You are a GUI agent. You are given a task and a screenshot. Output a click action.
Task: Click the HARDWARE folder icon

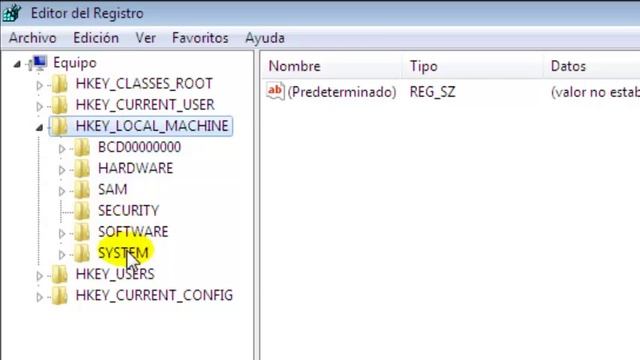(82, 169)
